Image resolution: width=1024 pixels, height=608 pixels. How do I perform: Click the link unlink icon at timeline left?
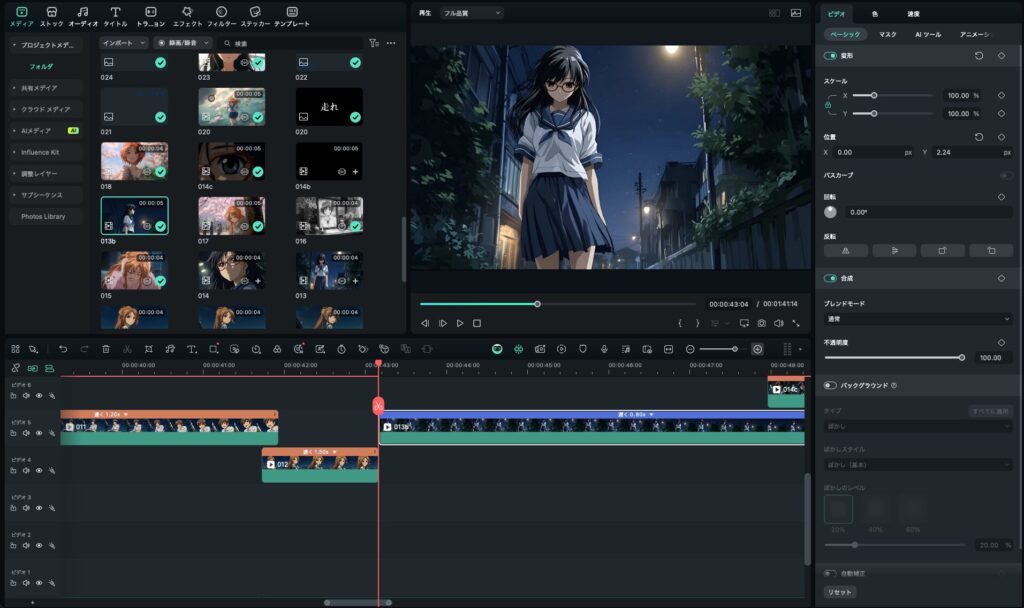[x=16, y=368]
